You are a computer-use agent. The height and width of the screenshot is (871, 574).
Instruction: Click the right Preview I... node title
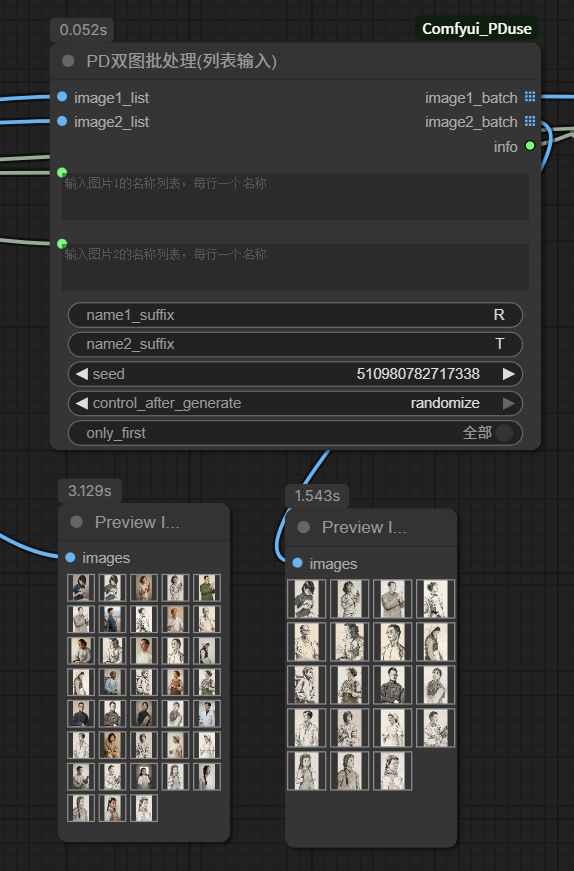[x=365, y=527]
